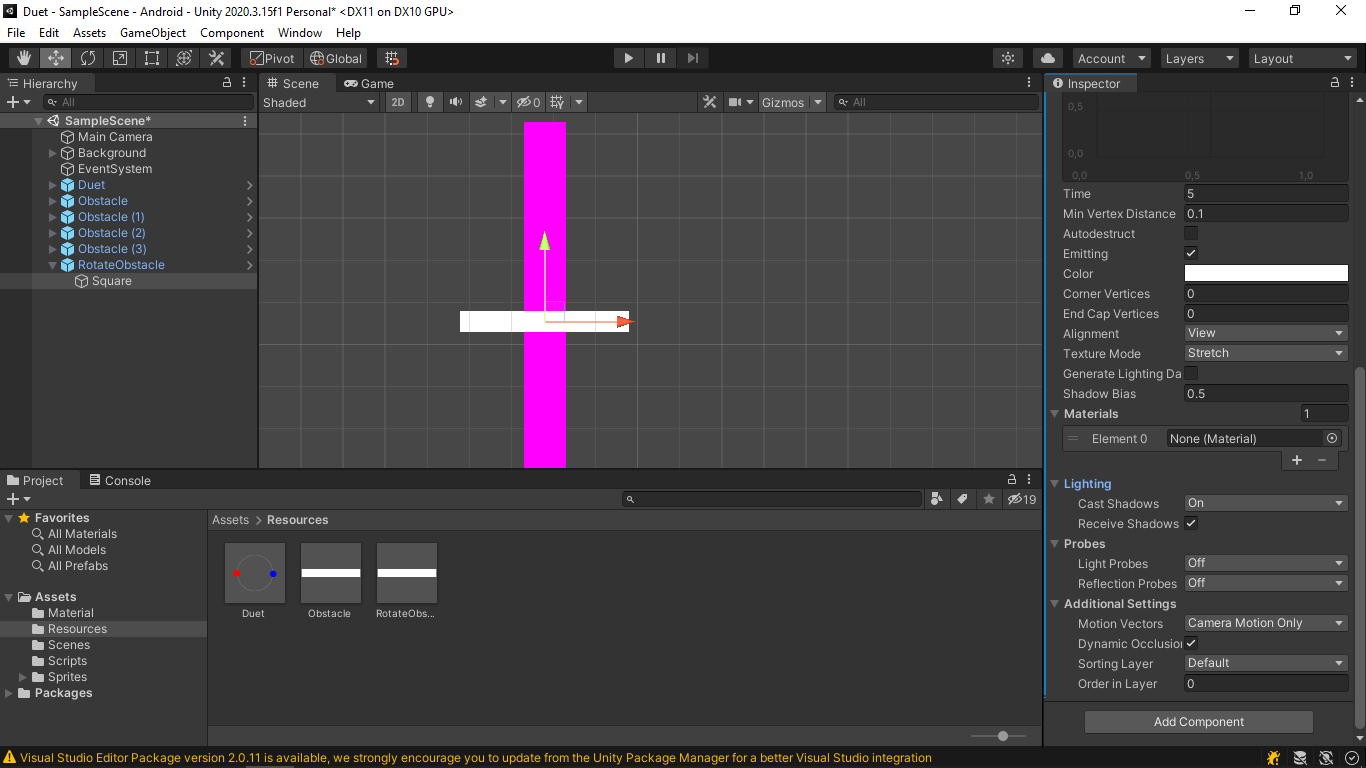Open the Alignment View dropdown
Viewport: 1366px width, 768px height.
(x=1266, y=333)
